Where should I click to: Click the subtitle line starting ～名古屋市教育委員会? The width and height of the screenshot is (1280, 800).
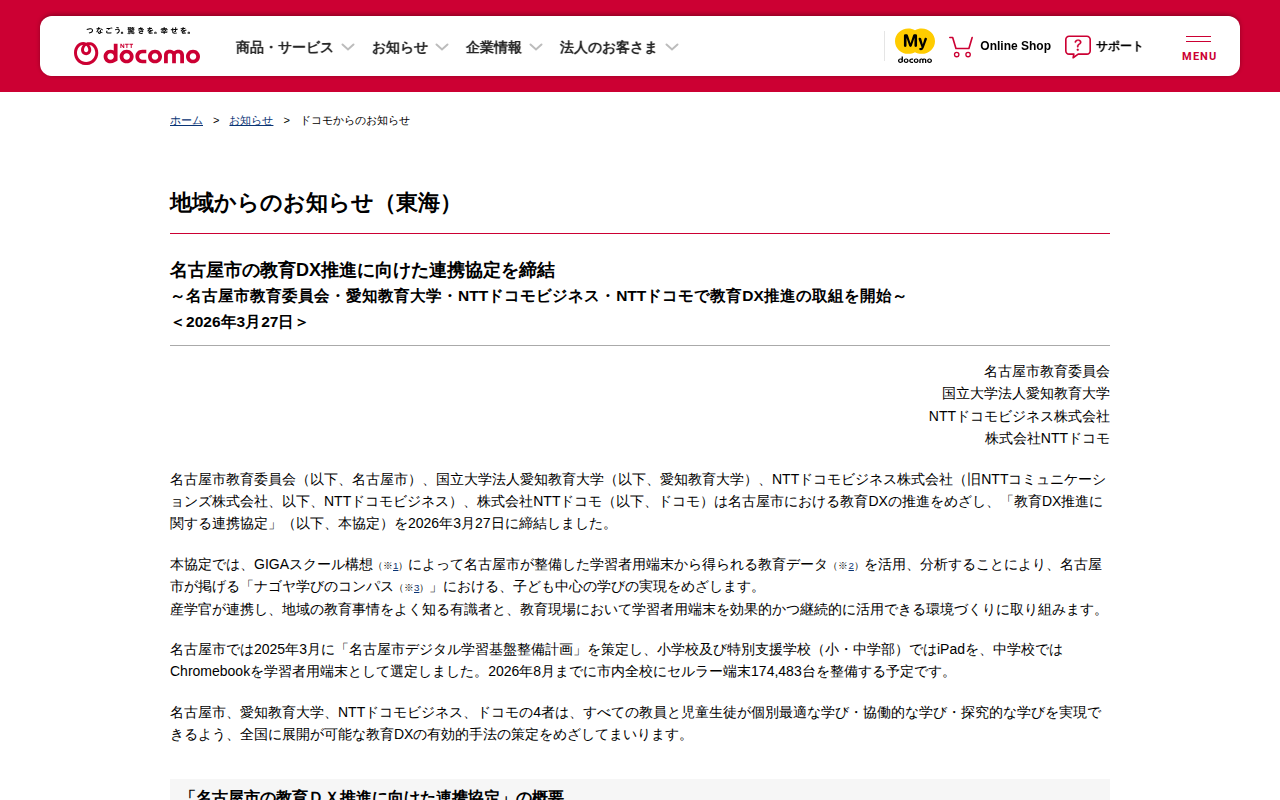point(539,296)
